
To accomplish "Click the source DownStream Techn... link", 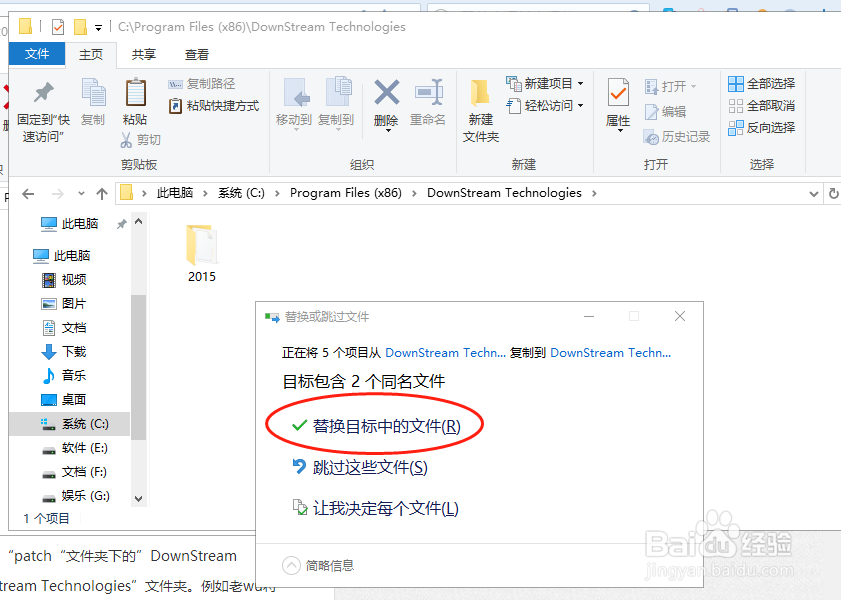I will pos(446,353).
